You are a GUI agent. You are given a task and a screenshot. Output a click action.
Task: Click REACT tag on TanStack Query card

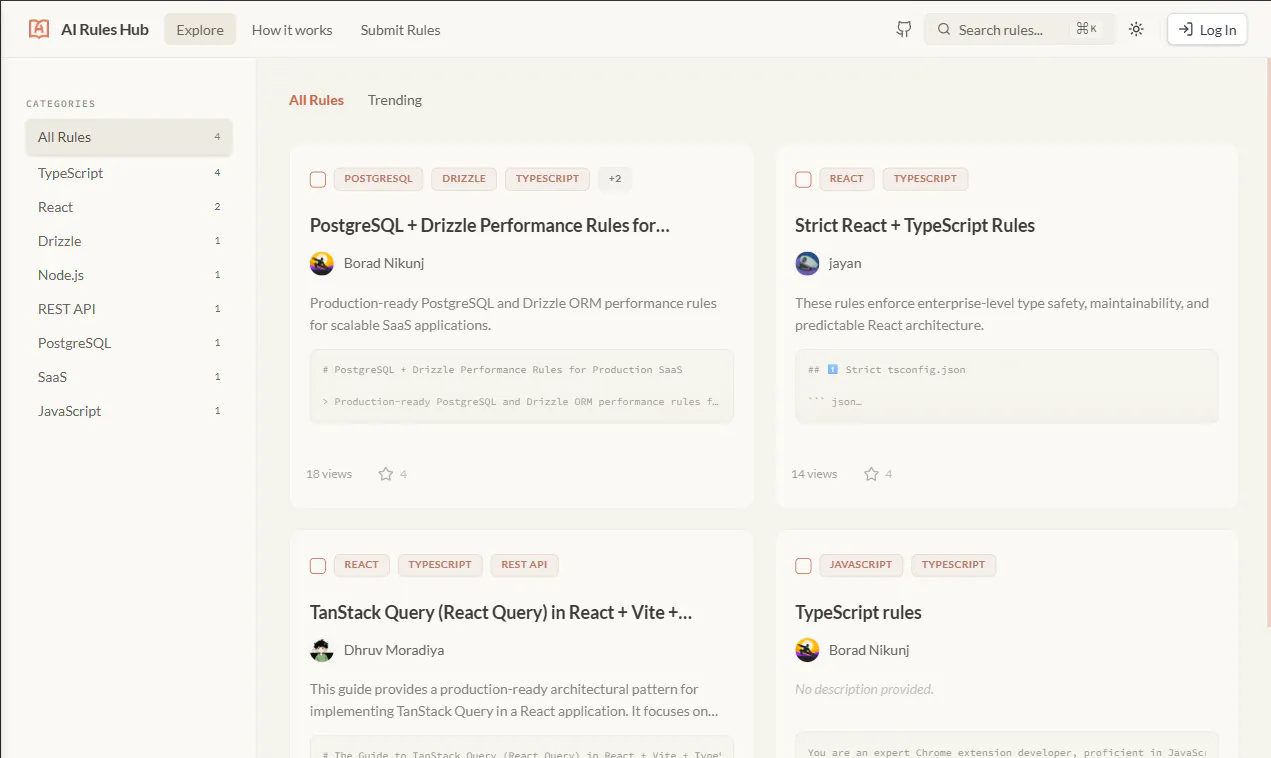[361, 565]
